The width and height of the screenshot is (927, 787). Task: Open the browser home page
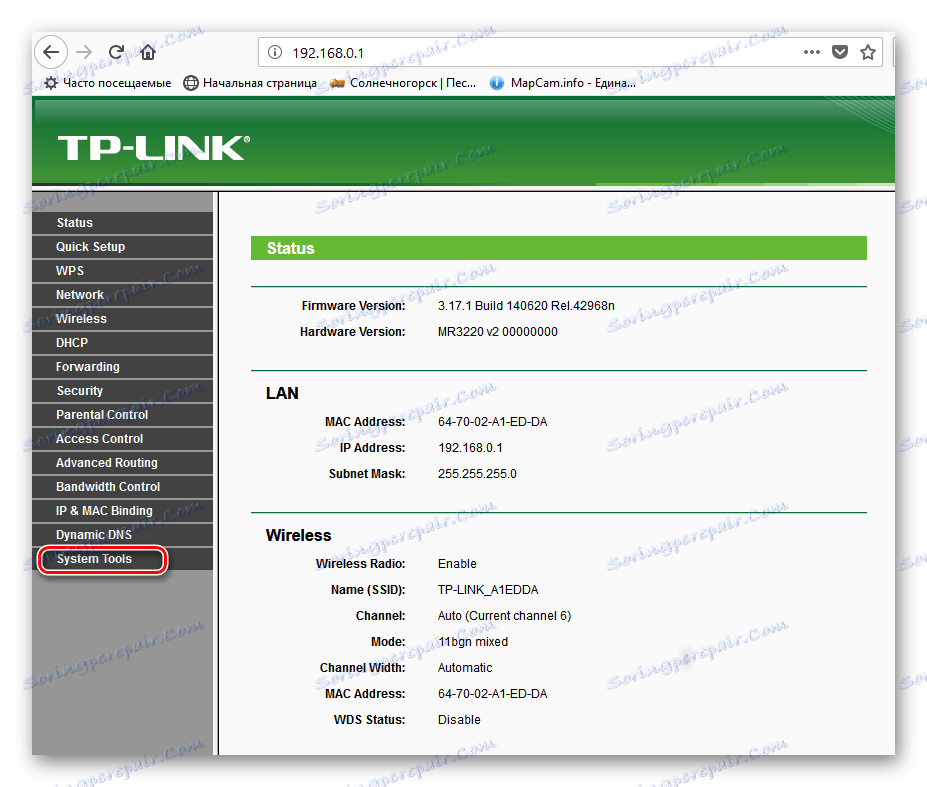coord(146,52)
